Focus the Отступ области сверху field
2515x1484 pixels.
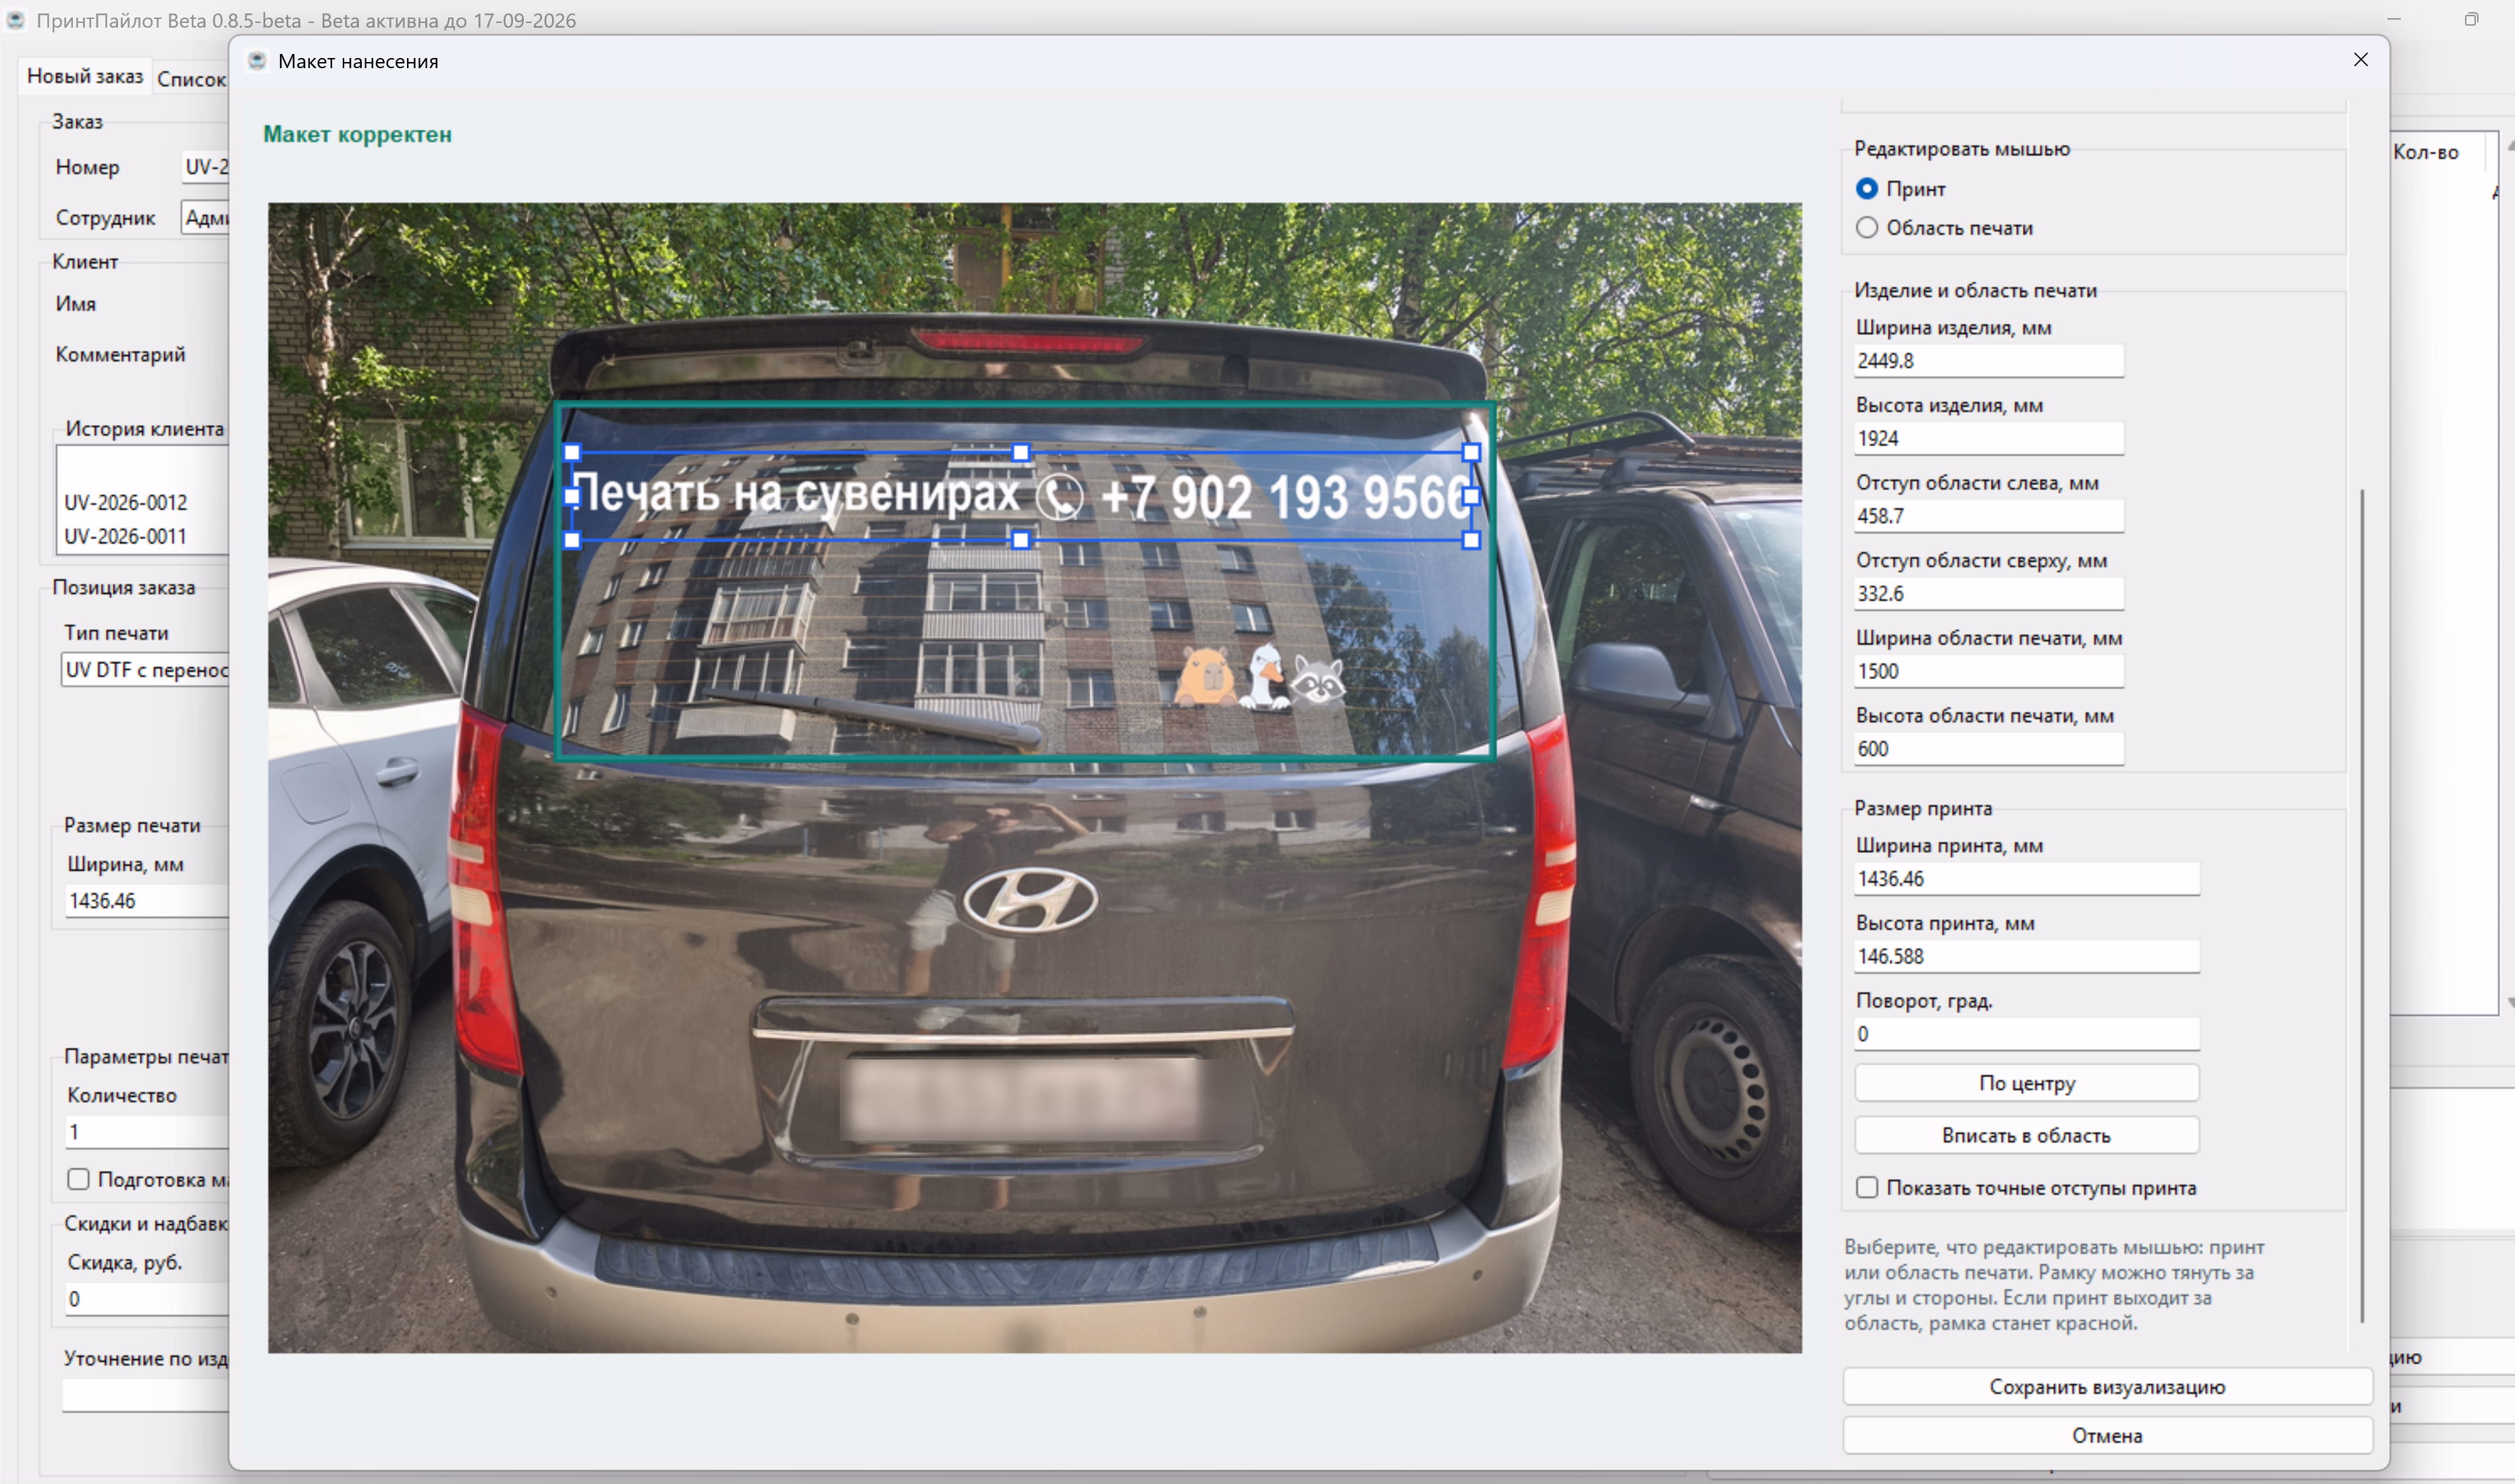(x=1988, y=593)
